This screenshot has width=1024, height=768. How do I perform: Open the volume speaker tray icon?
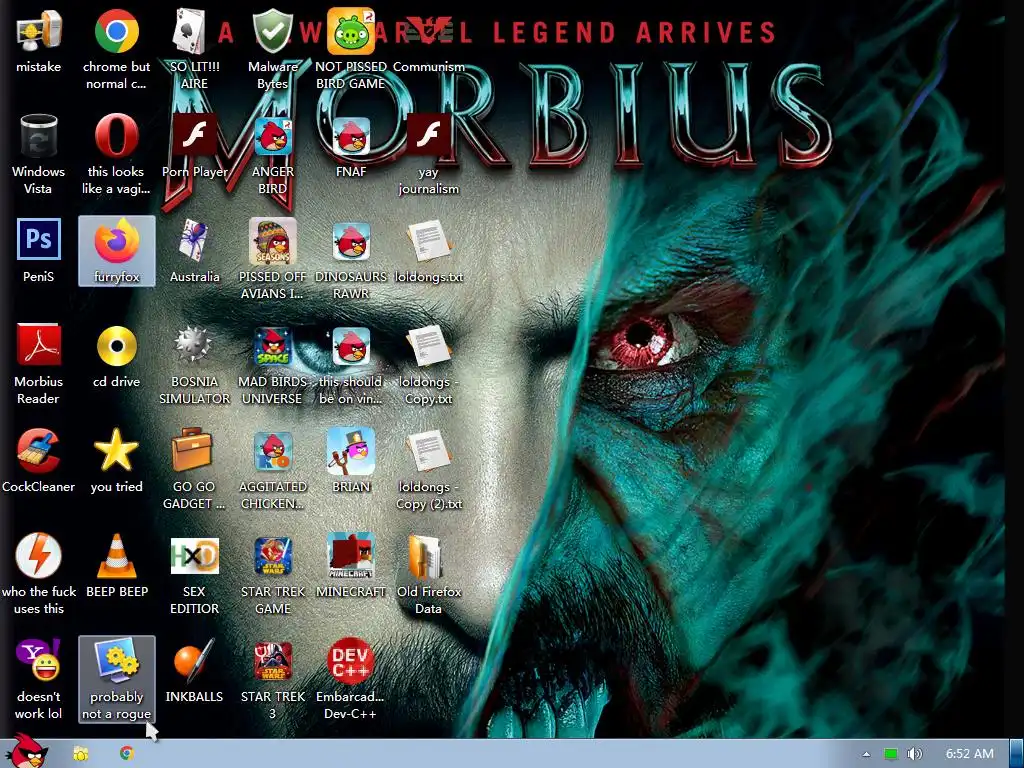tap(915, 754)
